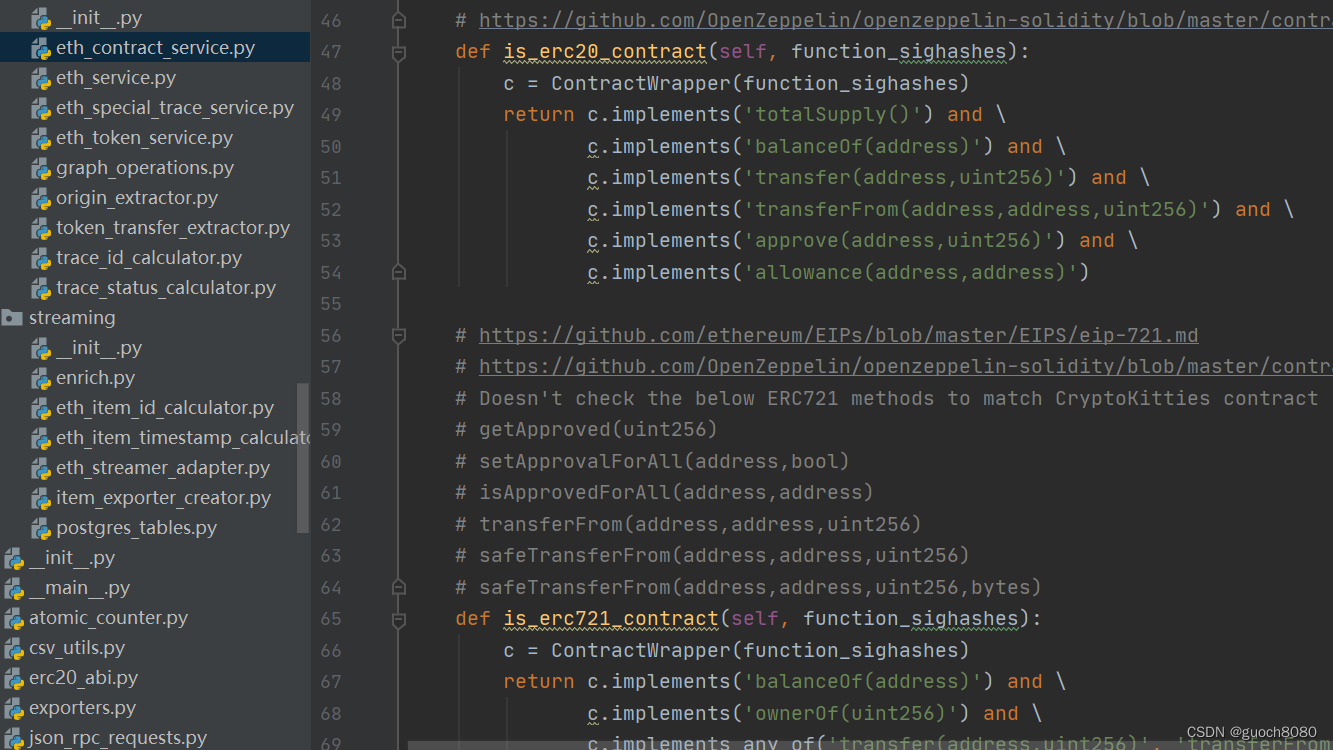Collapse is_erc721_contract function at line 65
Screen dimensions: 1333x750
pos(398,619)
